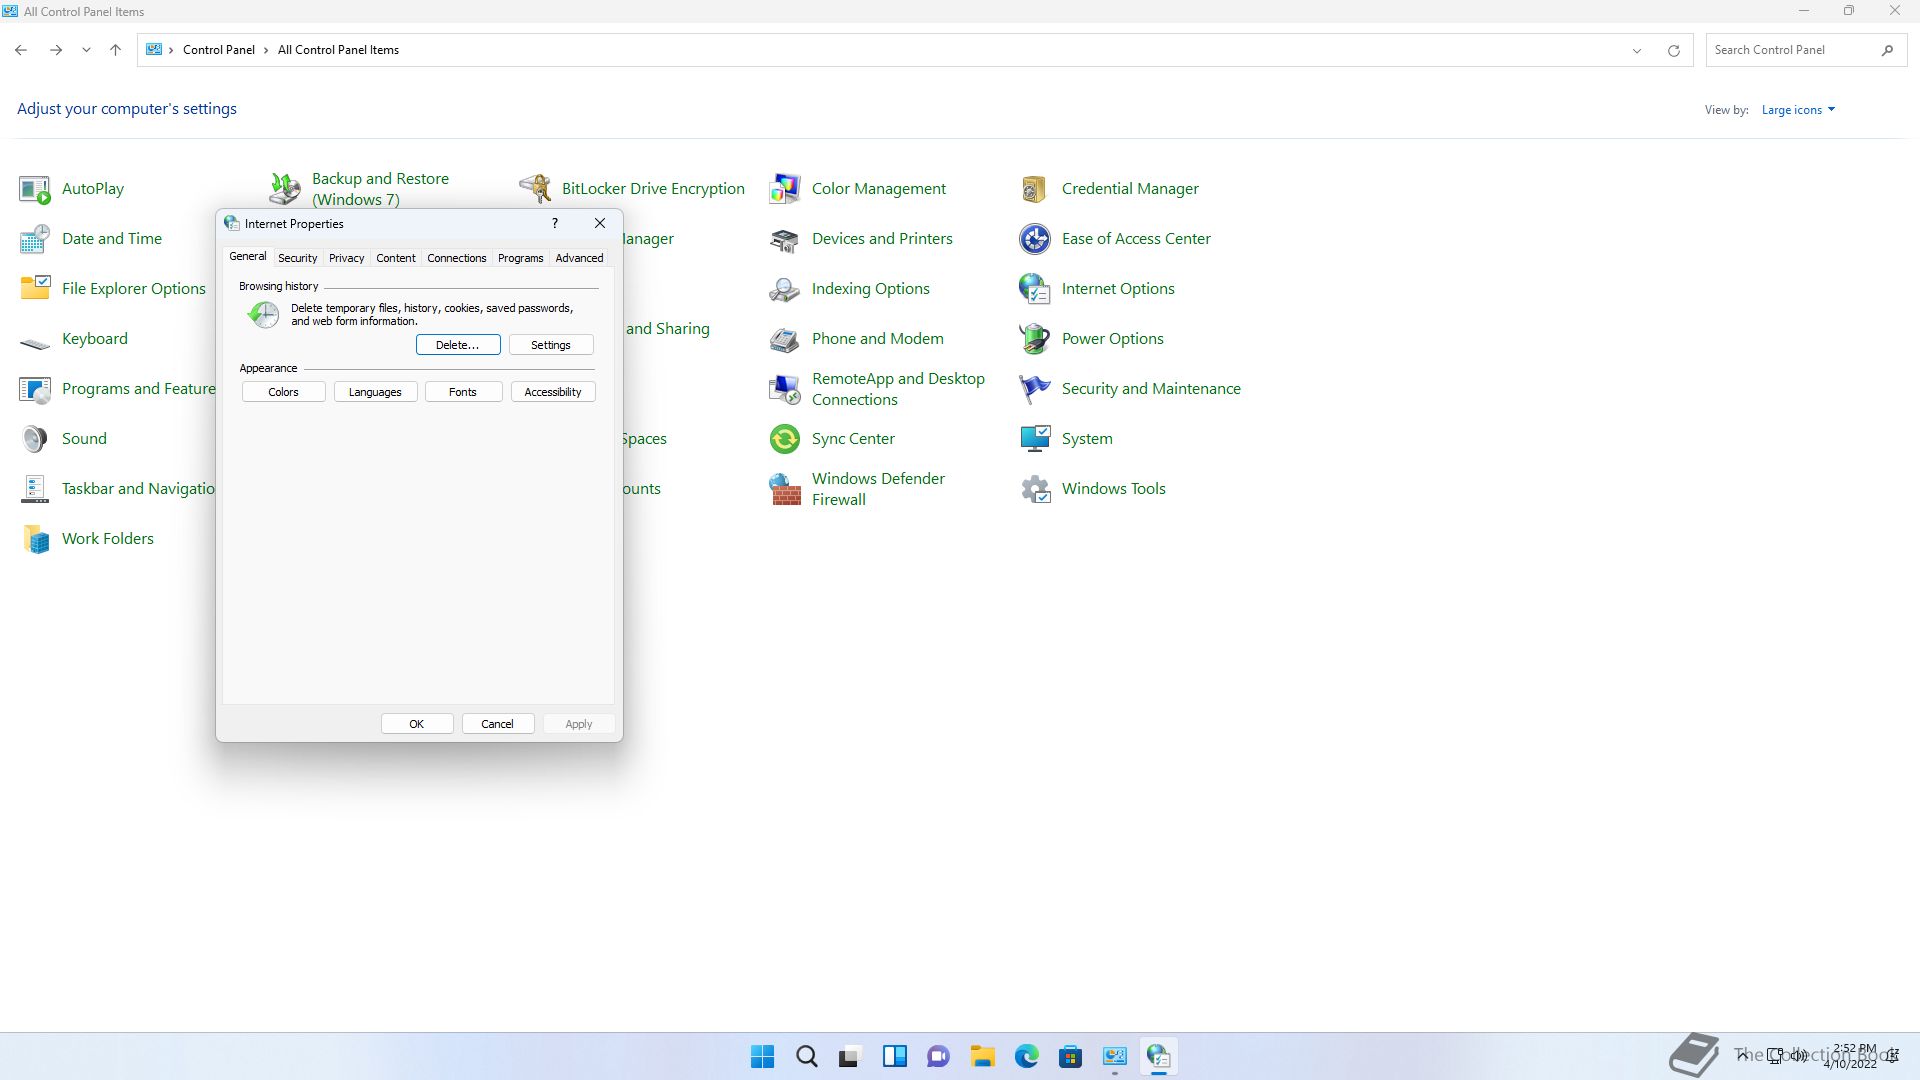Refresh the Control Panel view
Screen dimensions: 1920x1080
(x=1673, y=50)
